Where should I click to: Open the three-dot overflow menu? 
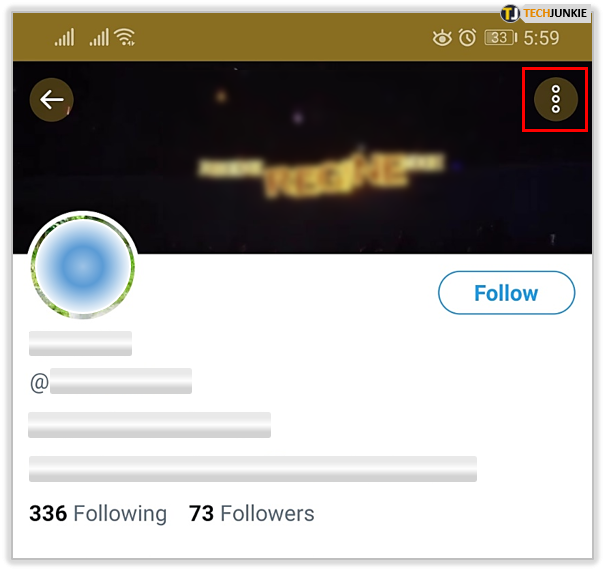[x=556, y=99]
